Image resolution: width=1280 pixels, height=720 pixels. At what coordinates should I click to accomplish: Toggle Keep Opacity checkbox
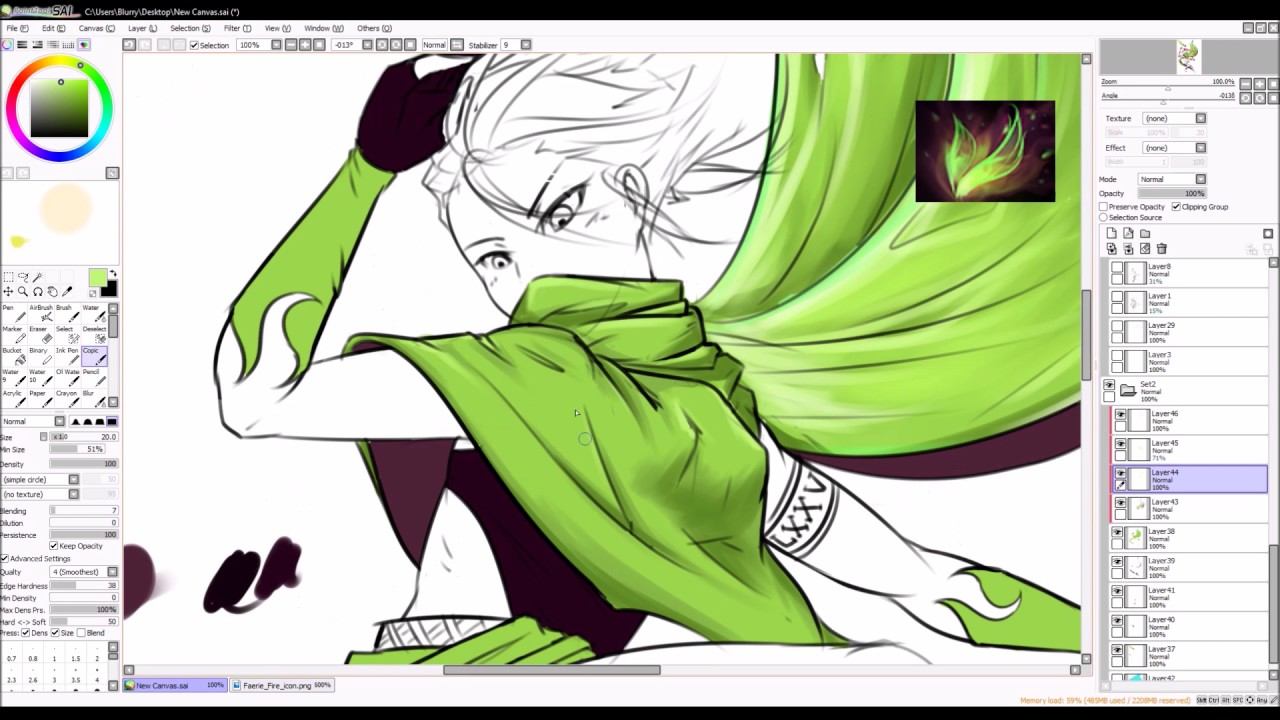click(x=54, y=546)
